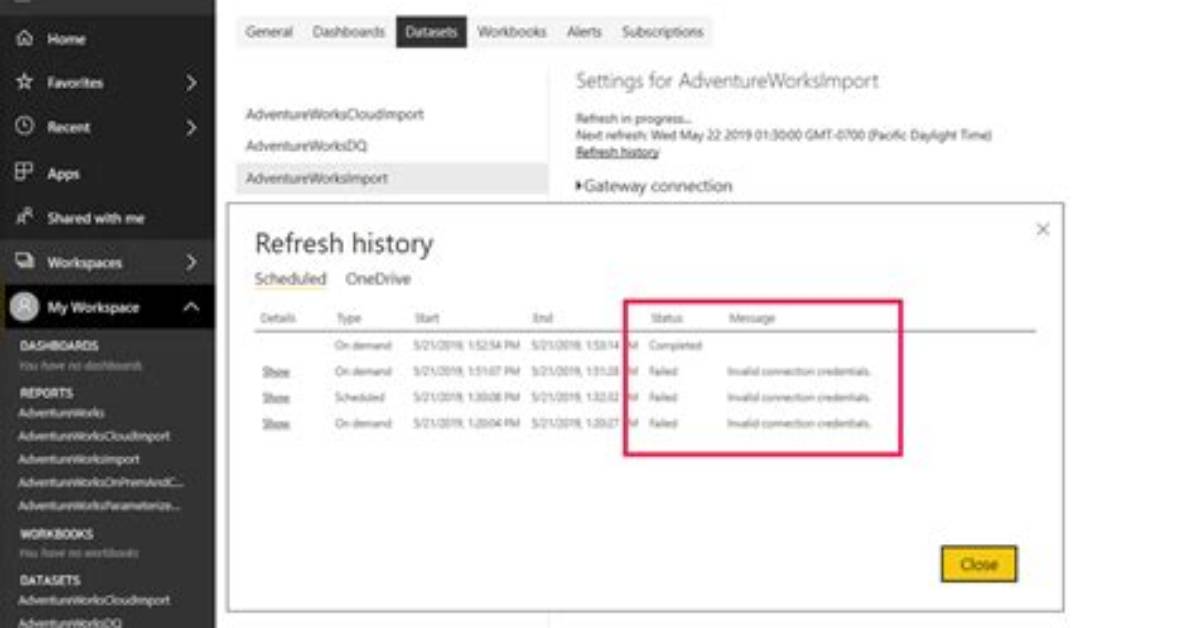Collapse the My Workspace section chevron
Screen dimensions: 1196x628
191,307
